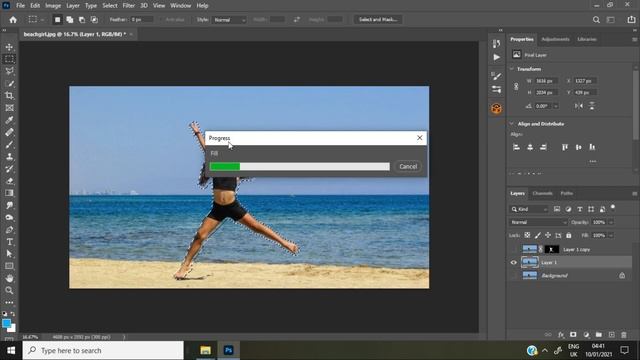
Task: Select the Eyedropper tool
Action: pyautogui.click(x=9, y=120)
